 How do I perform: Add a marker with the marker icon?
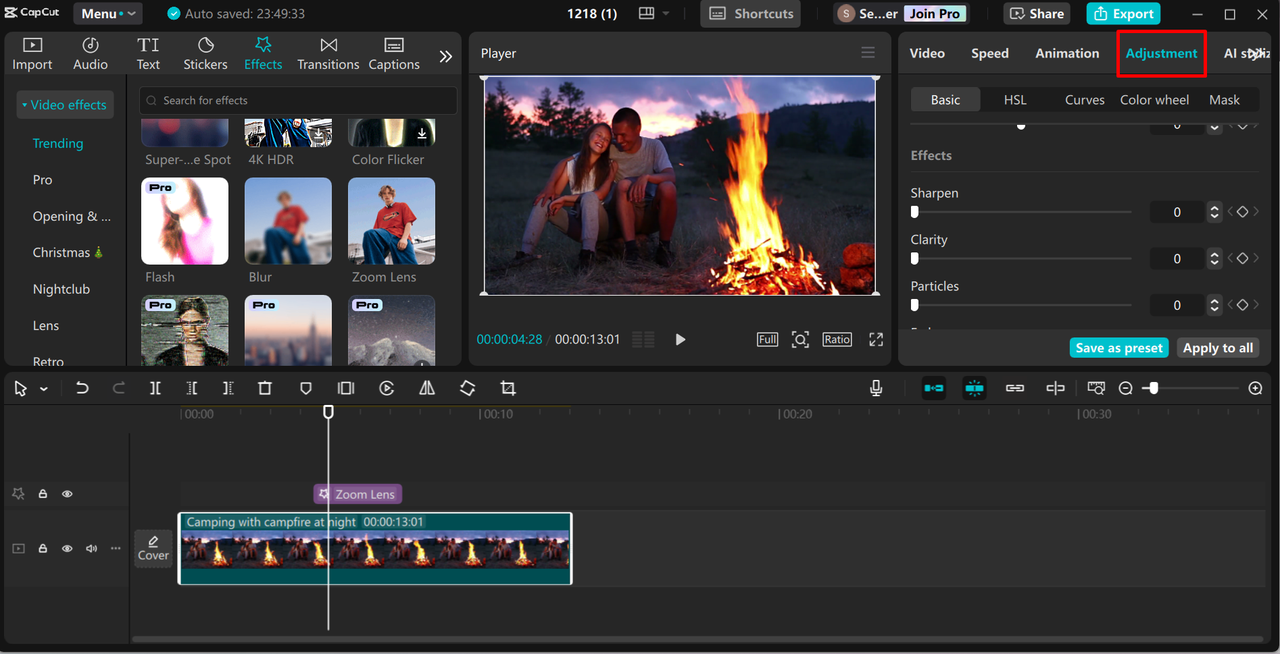coord(306,388)
